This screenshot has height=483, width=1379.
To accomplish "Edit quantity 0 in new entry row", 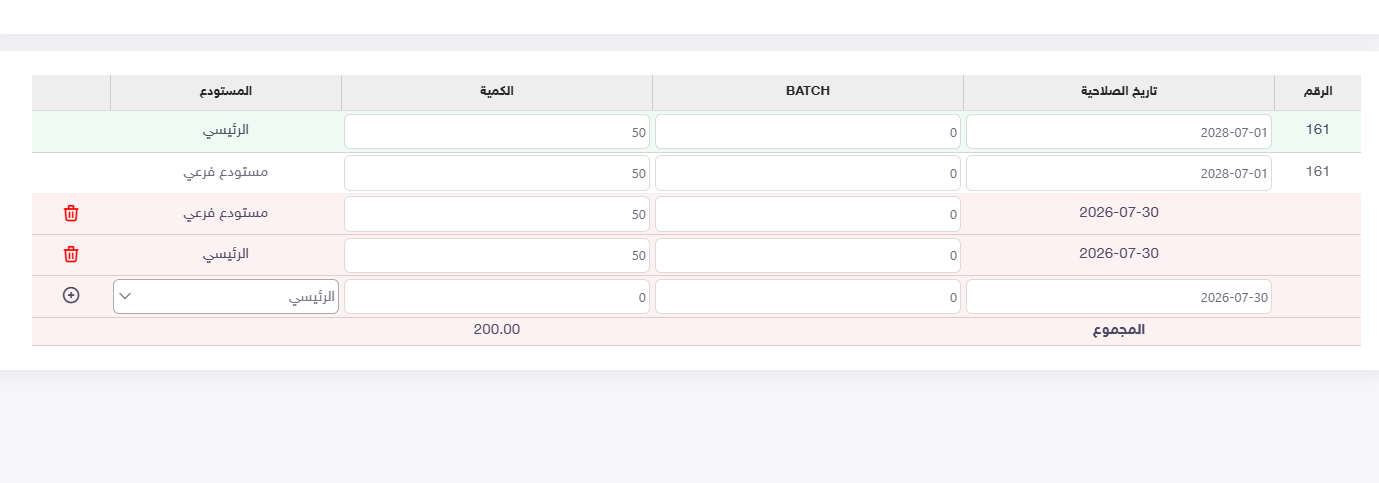I will [x=497, y=297].
